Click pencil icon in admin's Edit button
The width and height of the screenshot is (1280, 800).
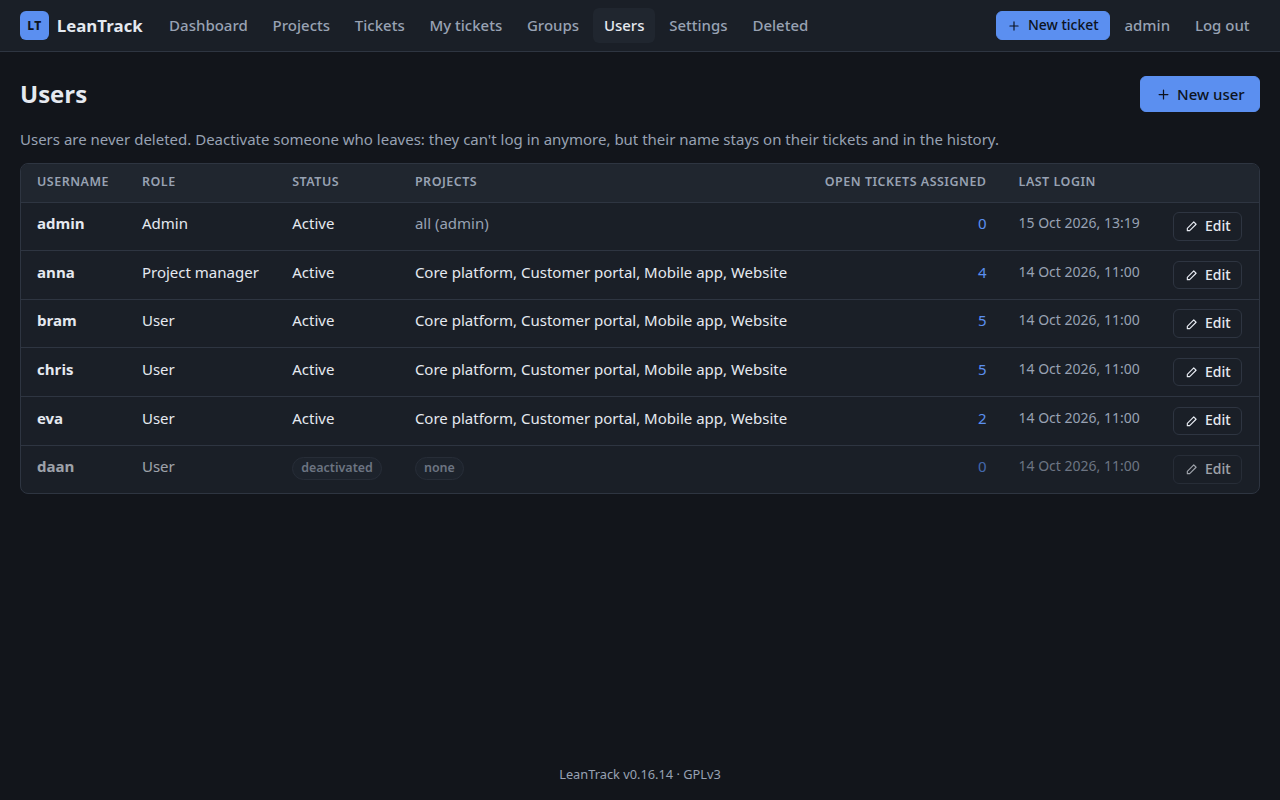tap(1191, 227)
